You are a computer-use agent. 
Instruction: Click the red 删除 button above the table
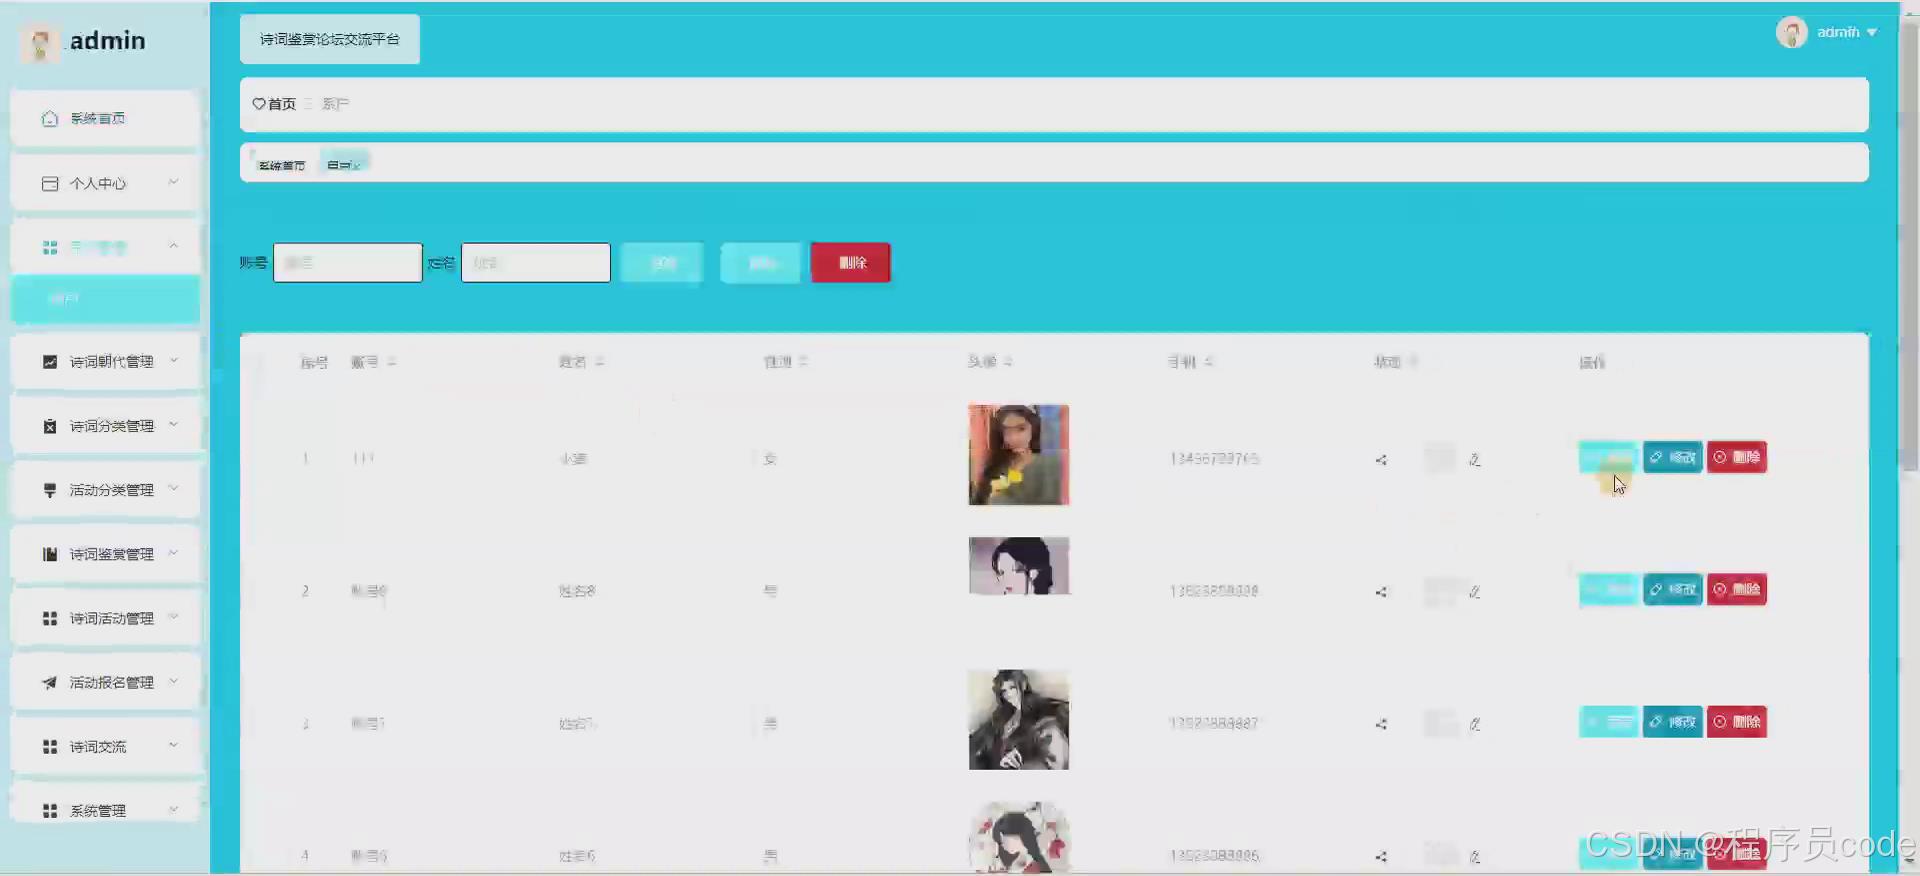[851, 263]
